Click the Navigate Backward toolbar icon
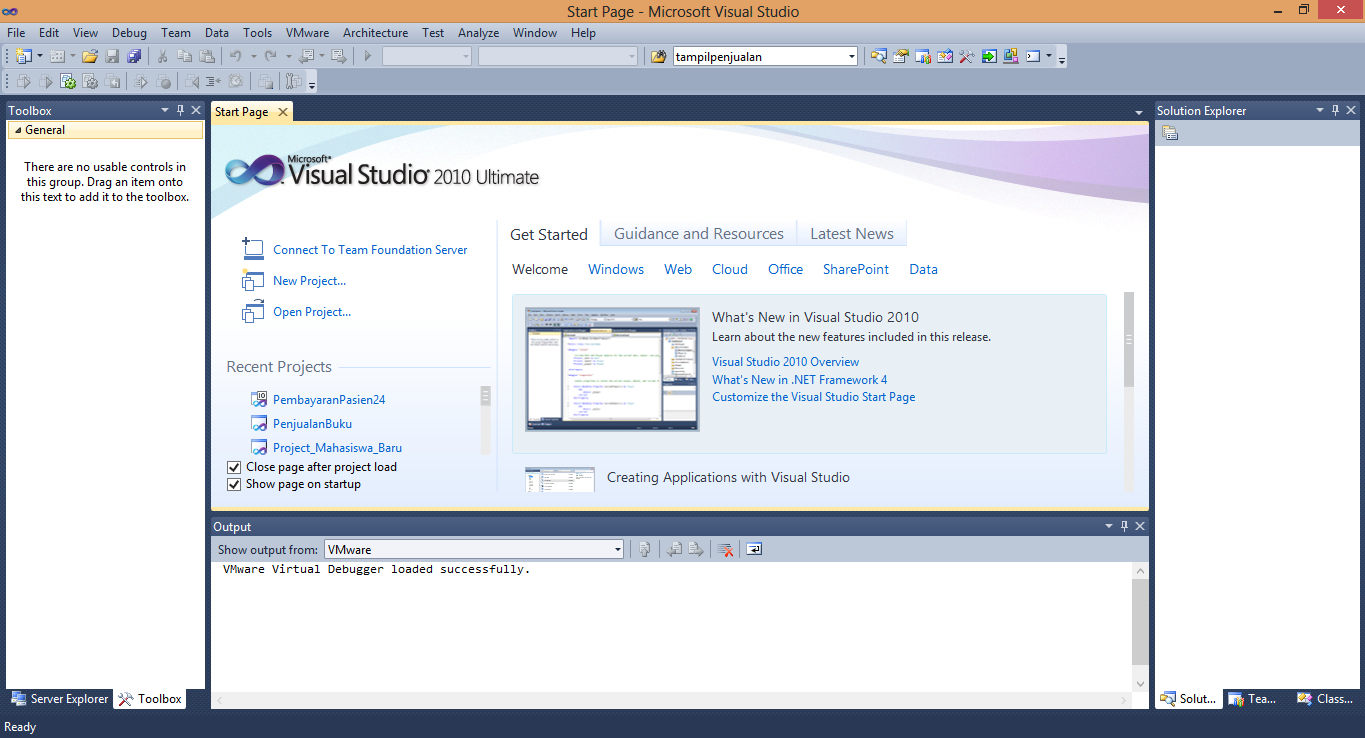 [306, 56]
